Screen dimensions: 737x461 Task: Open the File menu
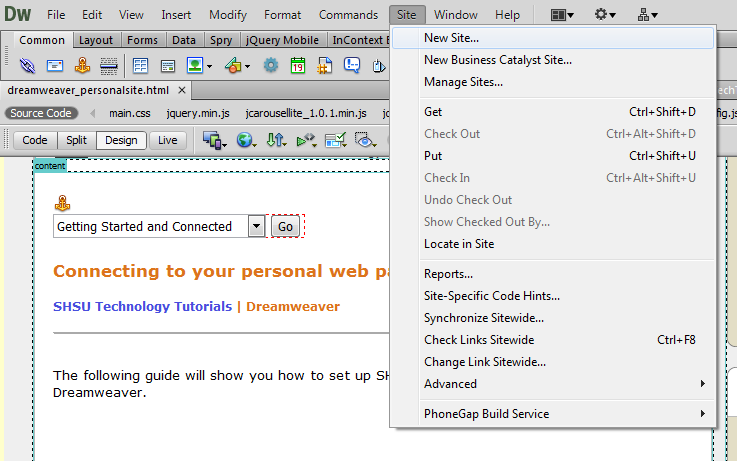pyautogui.click(x=56, y=15)
